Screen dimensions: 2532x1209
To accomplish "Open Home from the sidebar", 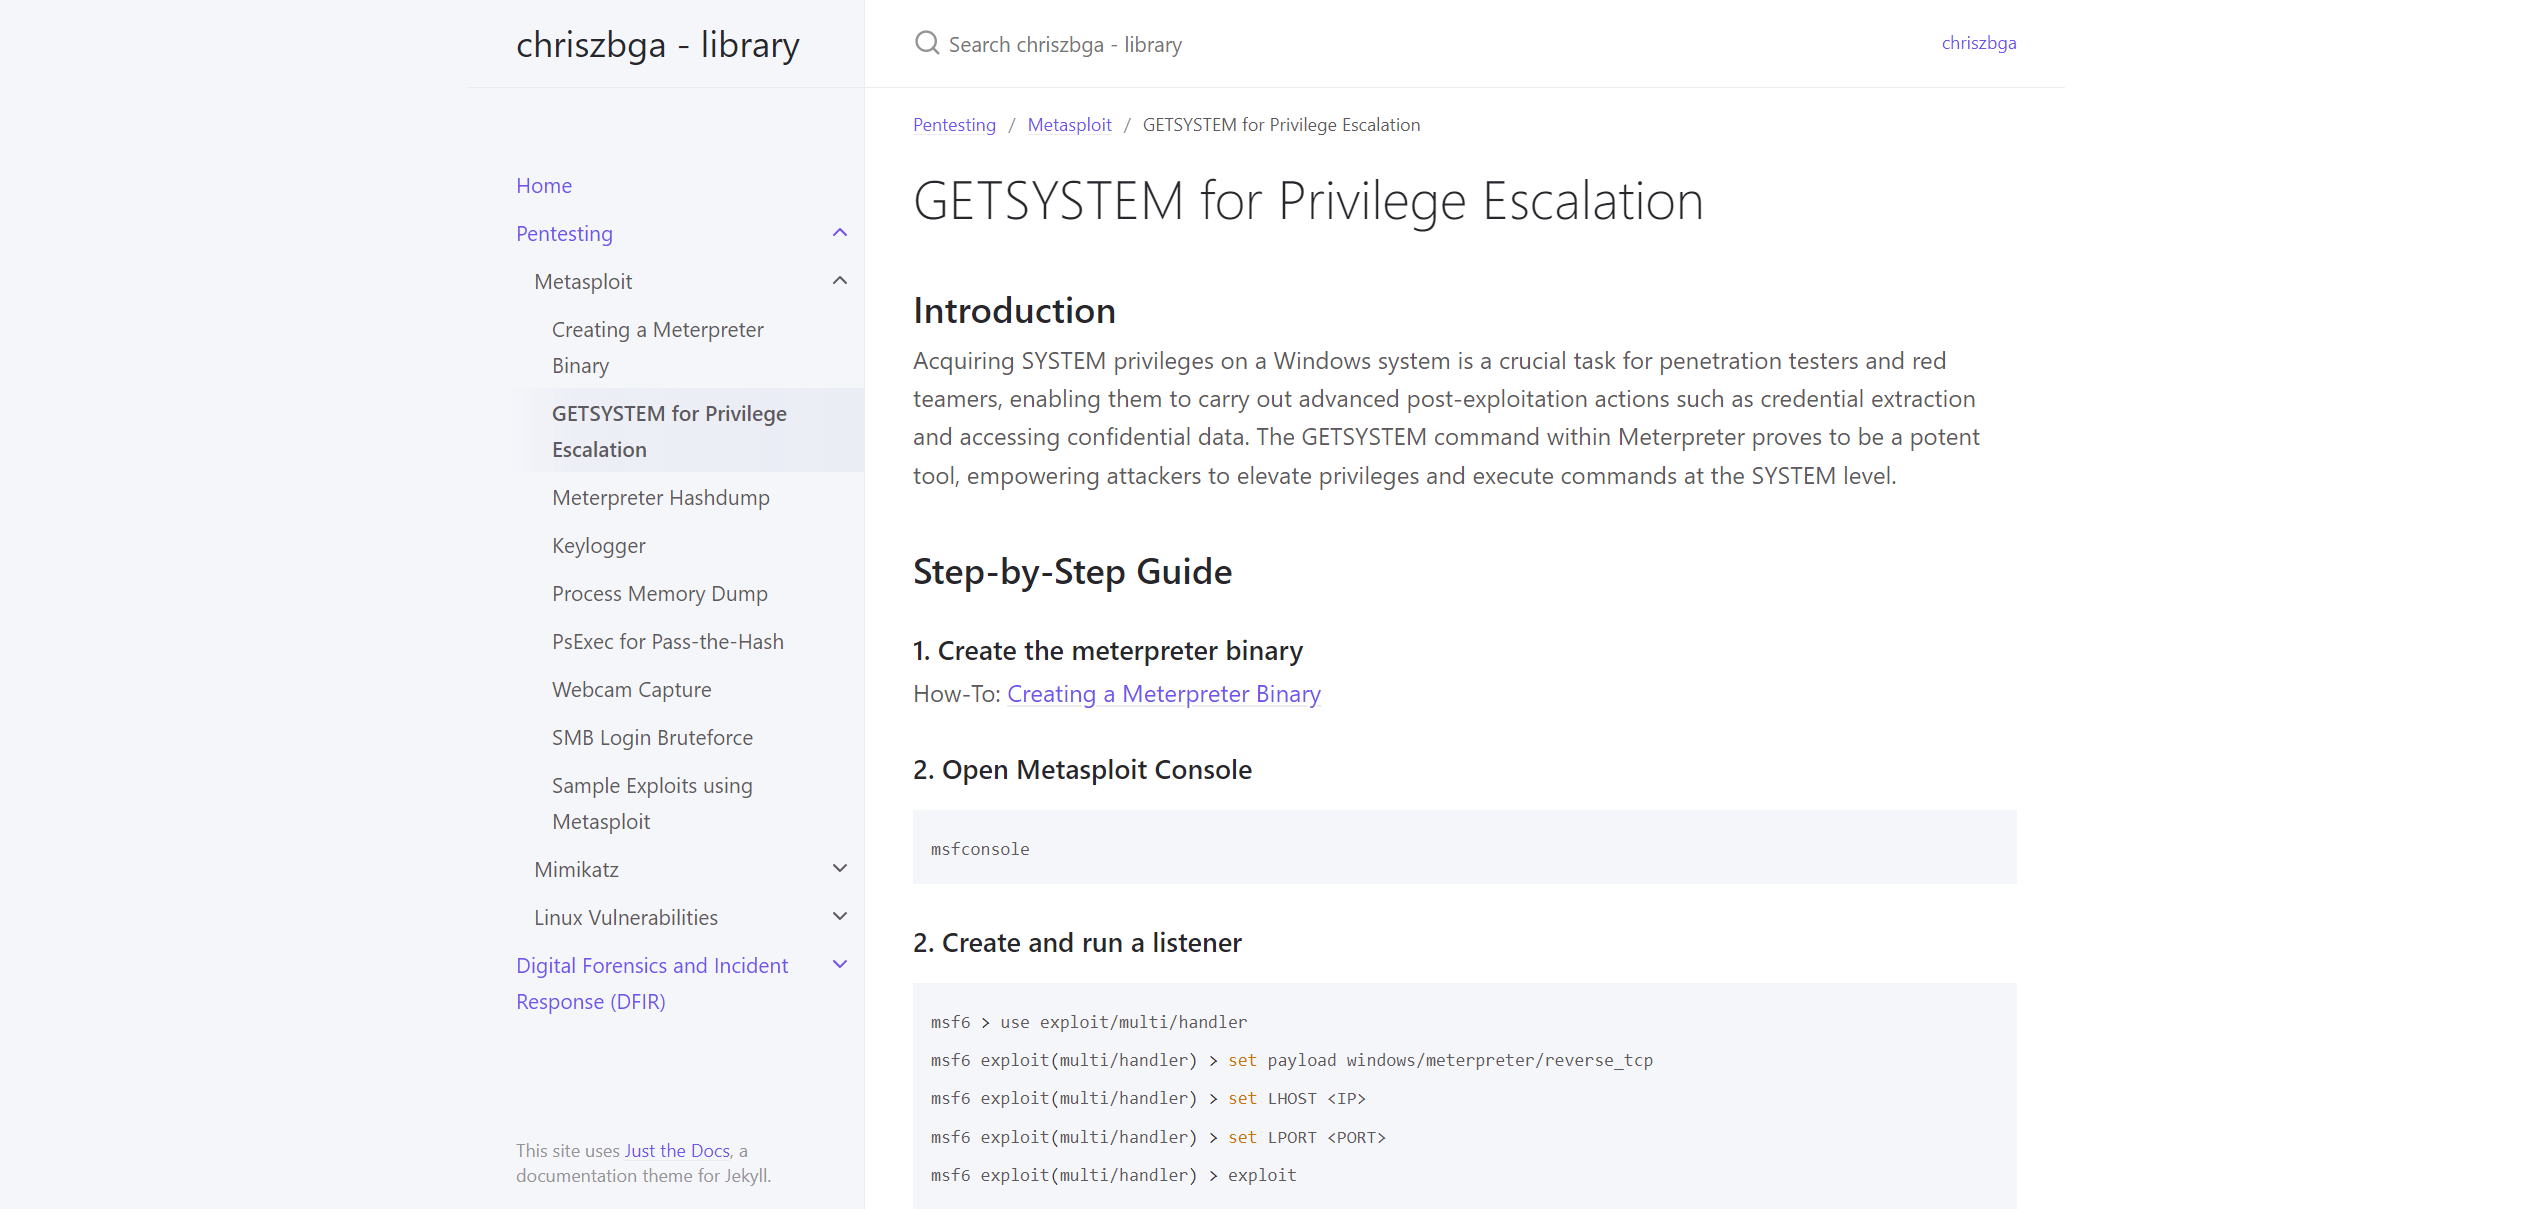I will click(x=544, y=185).
